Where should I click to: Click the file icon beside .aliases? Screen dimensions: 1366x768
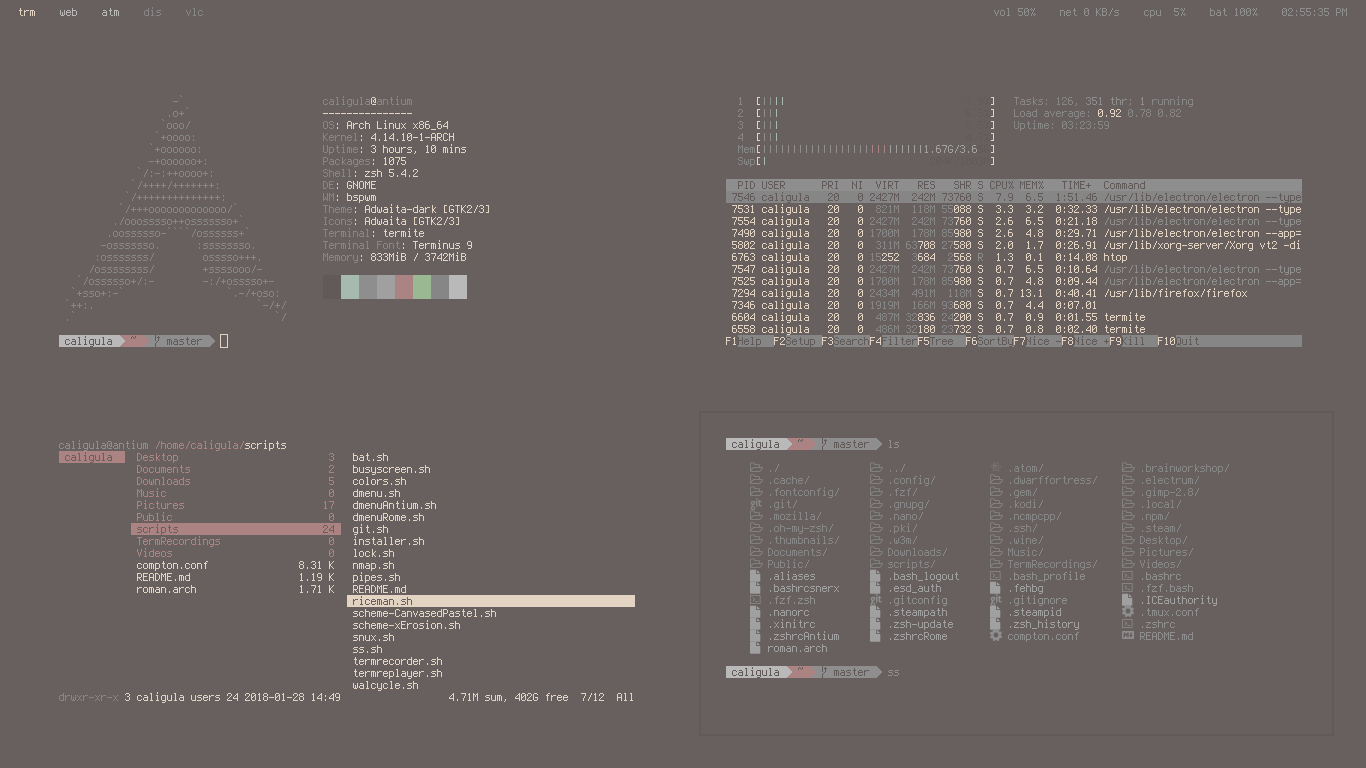point(756,576)
